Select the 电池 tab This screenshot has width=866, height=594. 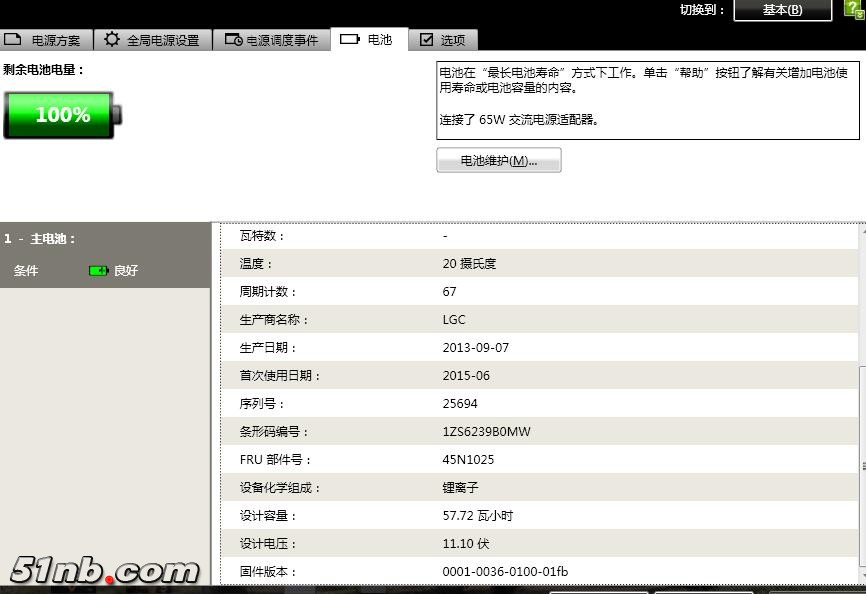click(369, 39)
